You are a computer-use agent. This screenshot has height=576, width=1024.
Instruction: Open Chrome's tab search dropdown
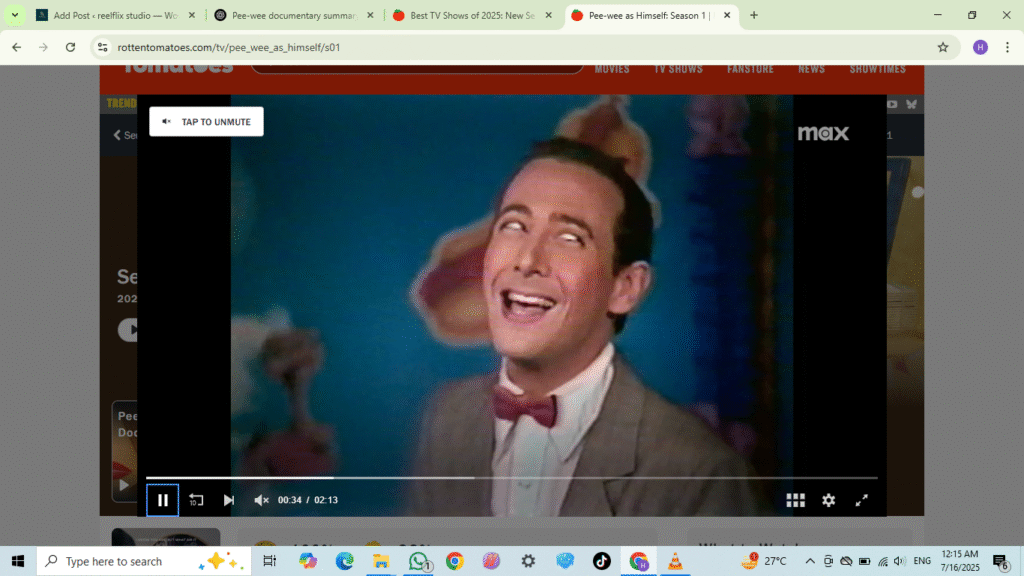click(15, 15)
